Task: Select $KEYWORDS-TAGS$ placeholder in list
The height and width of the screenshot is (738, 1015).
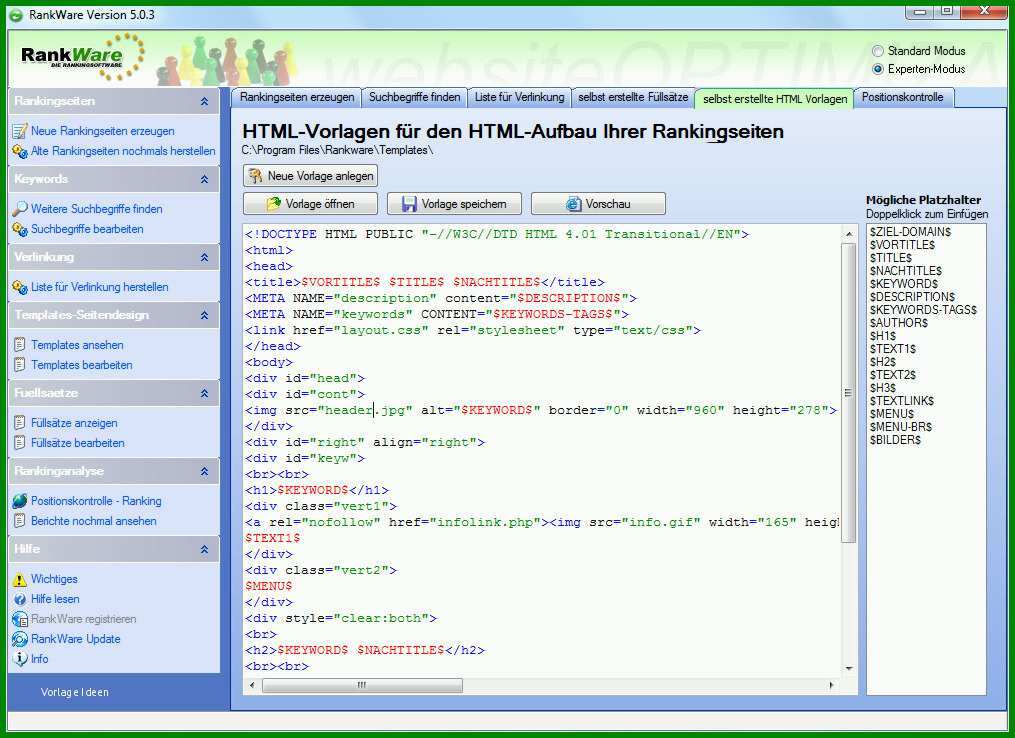Action: tap(922, 309)
